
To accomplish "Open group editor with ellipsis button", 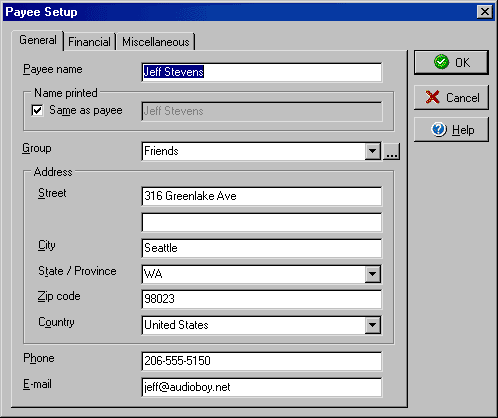I will click(391, 152).
